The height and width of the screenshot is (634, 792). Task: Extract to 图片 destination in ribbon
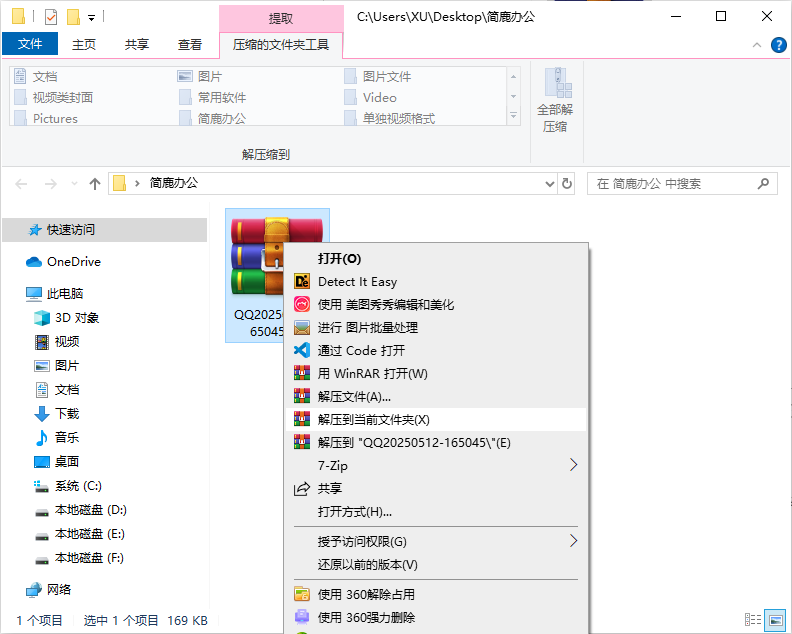[x=200, y=76]
